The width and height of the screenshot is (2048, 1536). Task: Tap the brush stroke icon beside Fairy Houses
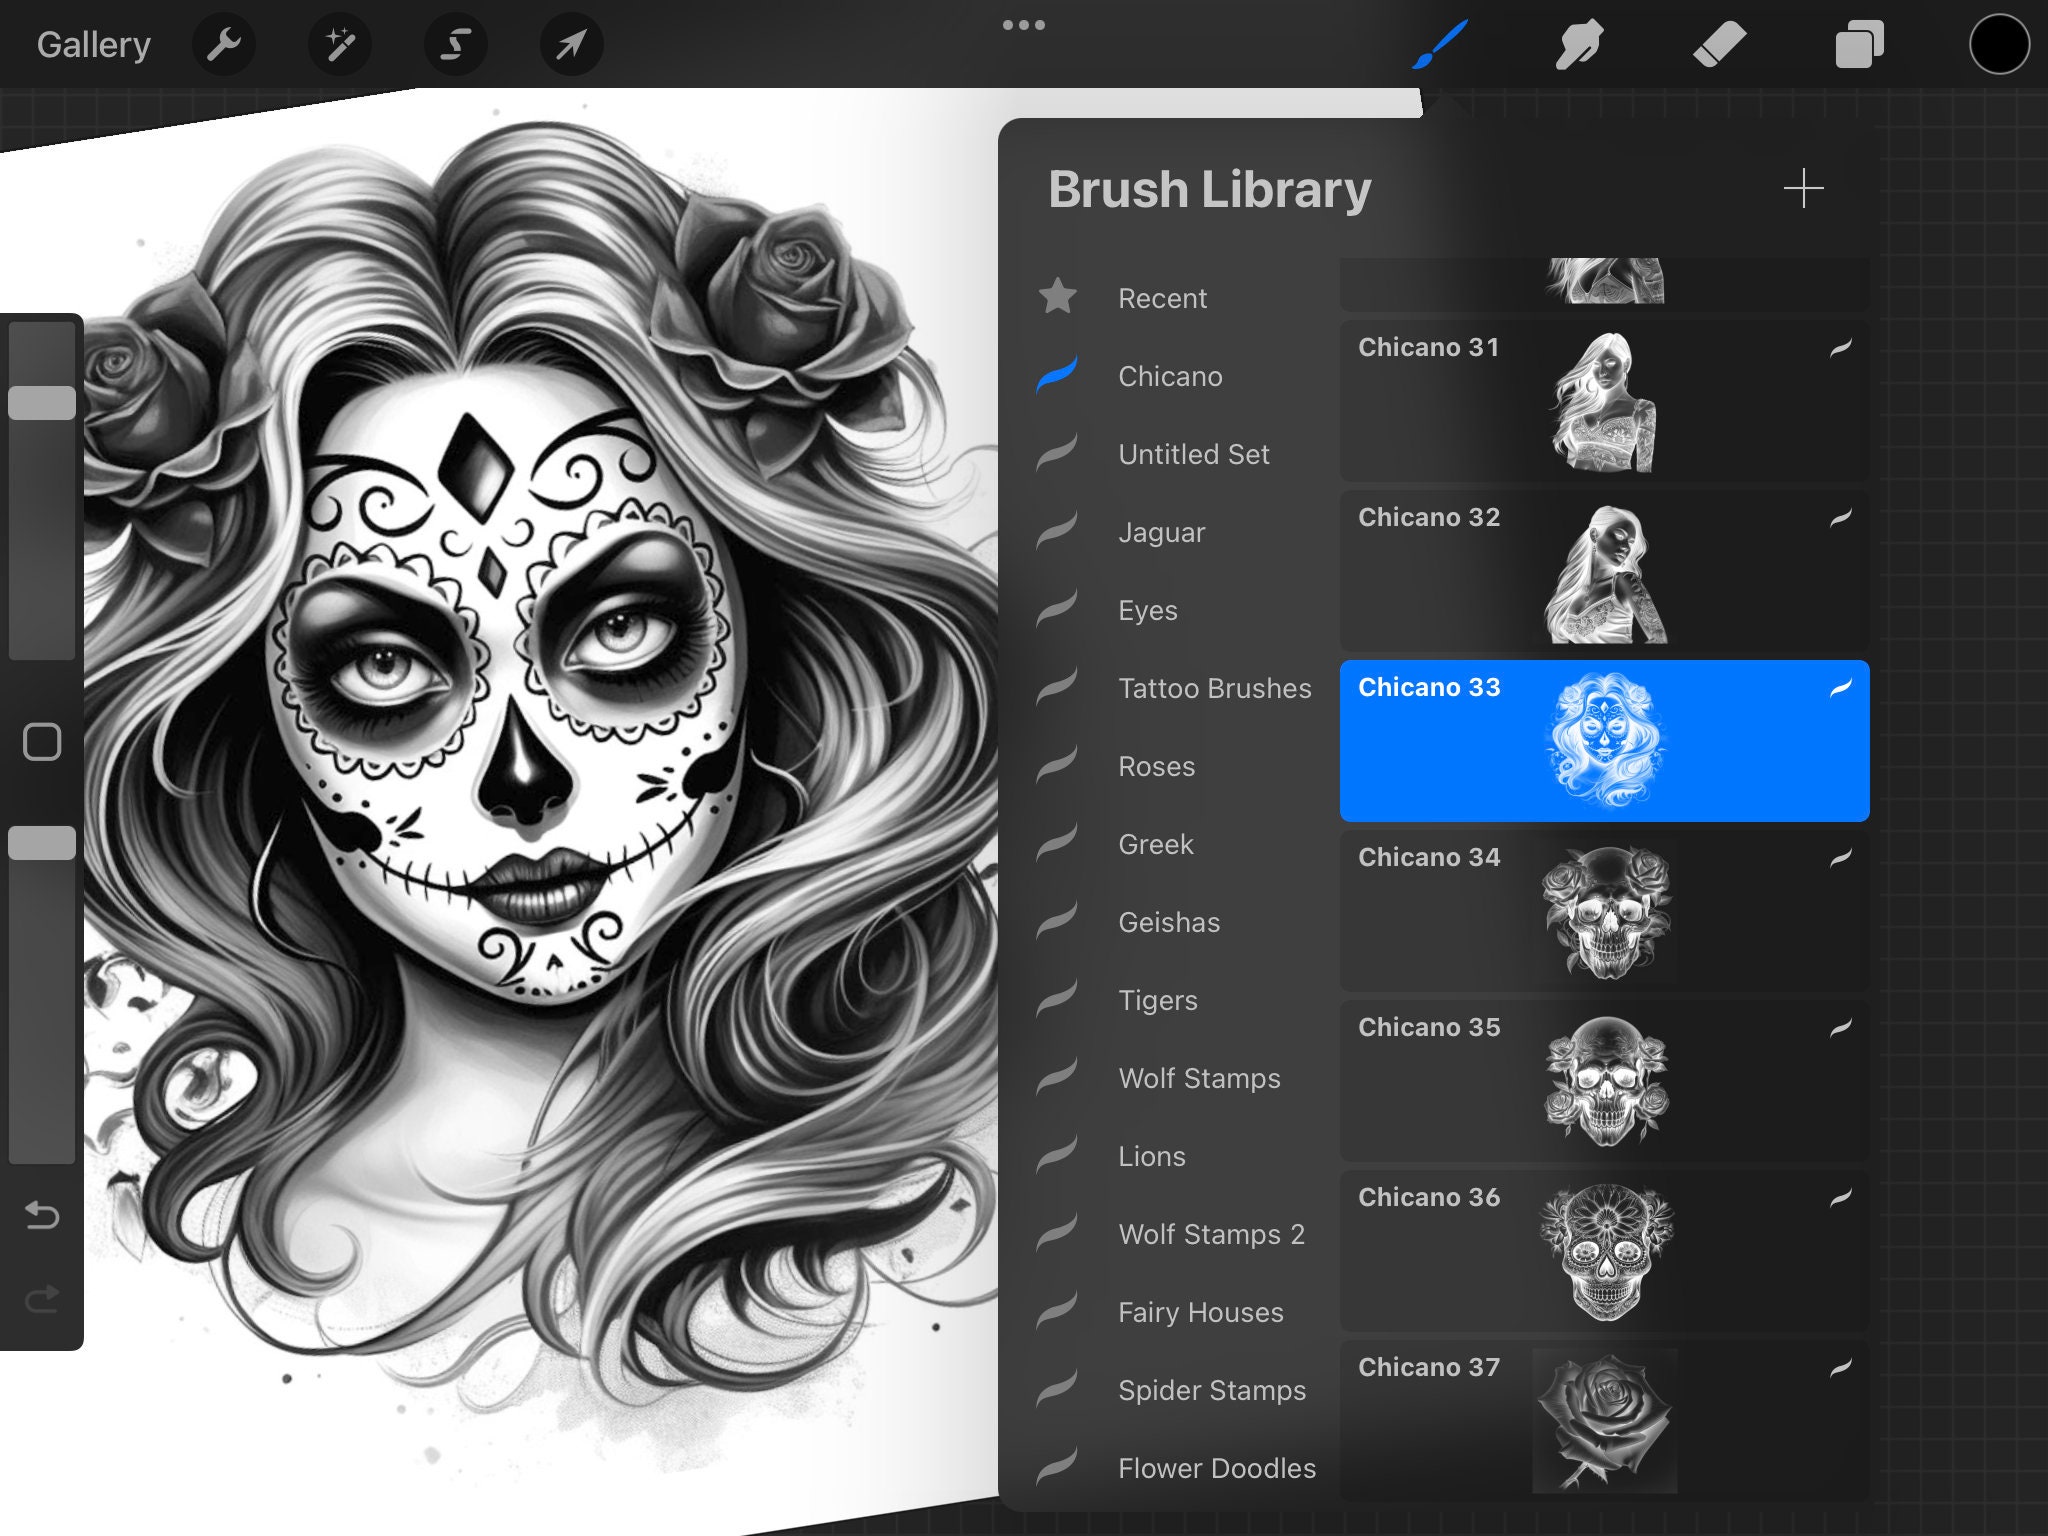tap(1057, 1311)
